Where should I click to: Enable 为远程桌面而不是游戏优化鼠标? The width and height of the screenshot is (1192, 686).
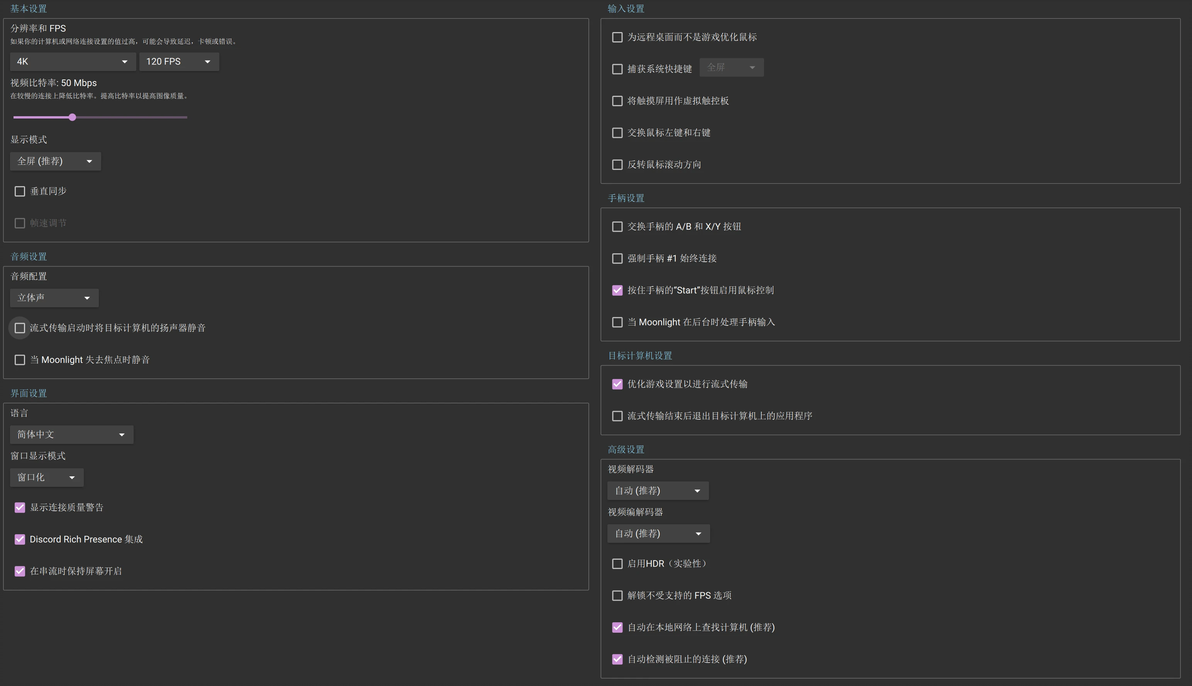point(617,37)
